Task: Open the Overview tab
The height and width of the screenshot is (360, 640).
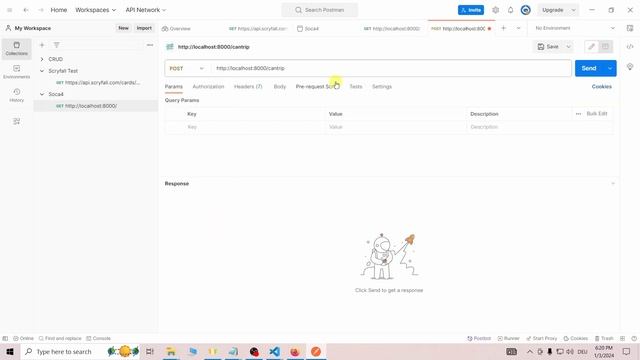Action: pos(176,29)
